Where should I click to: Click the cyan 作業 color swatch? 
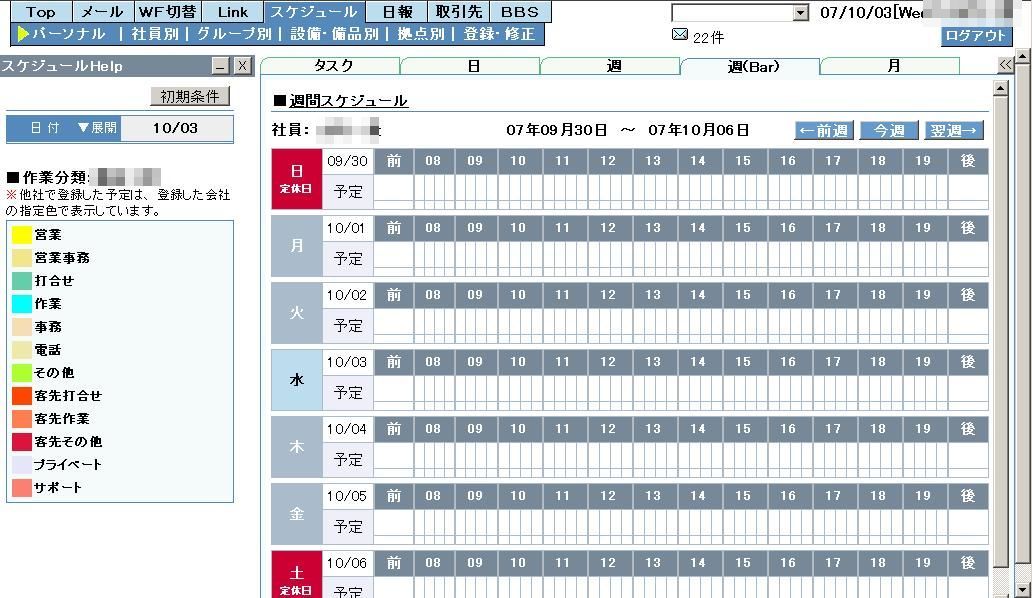point(22,304)
